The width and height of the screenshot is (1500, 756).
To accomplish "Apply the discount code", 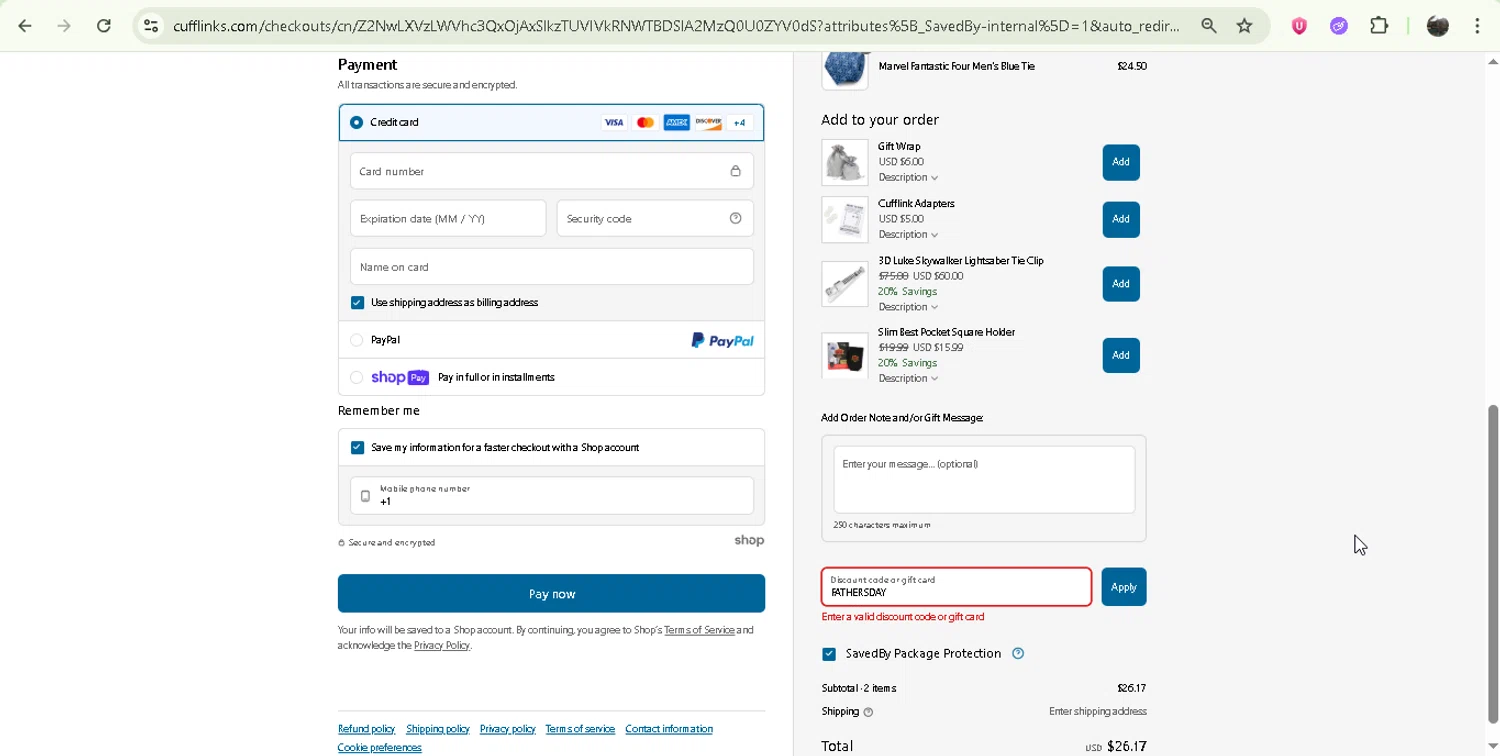I will (1124, 587).
